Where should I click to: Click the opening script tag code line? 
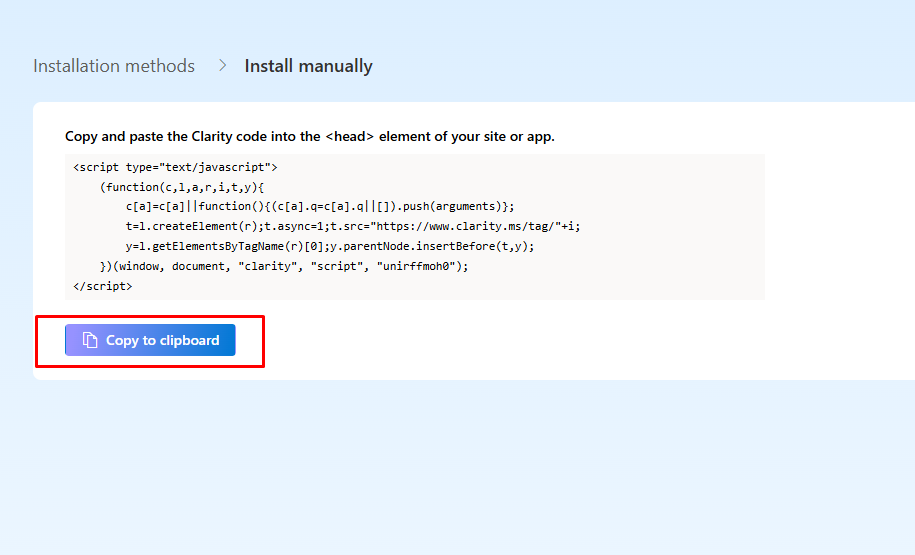point(175,167)
